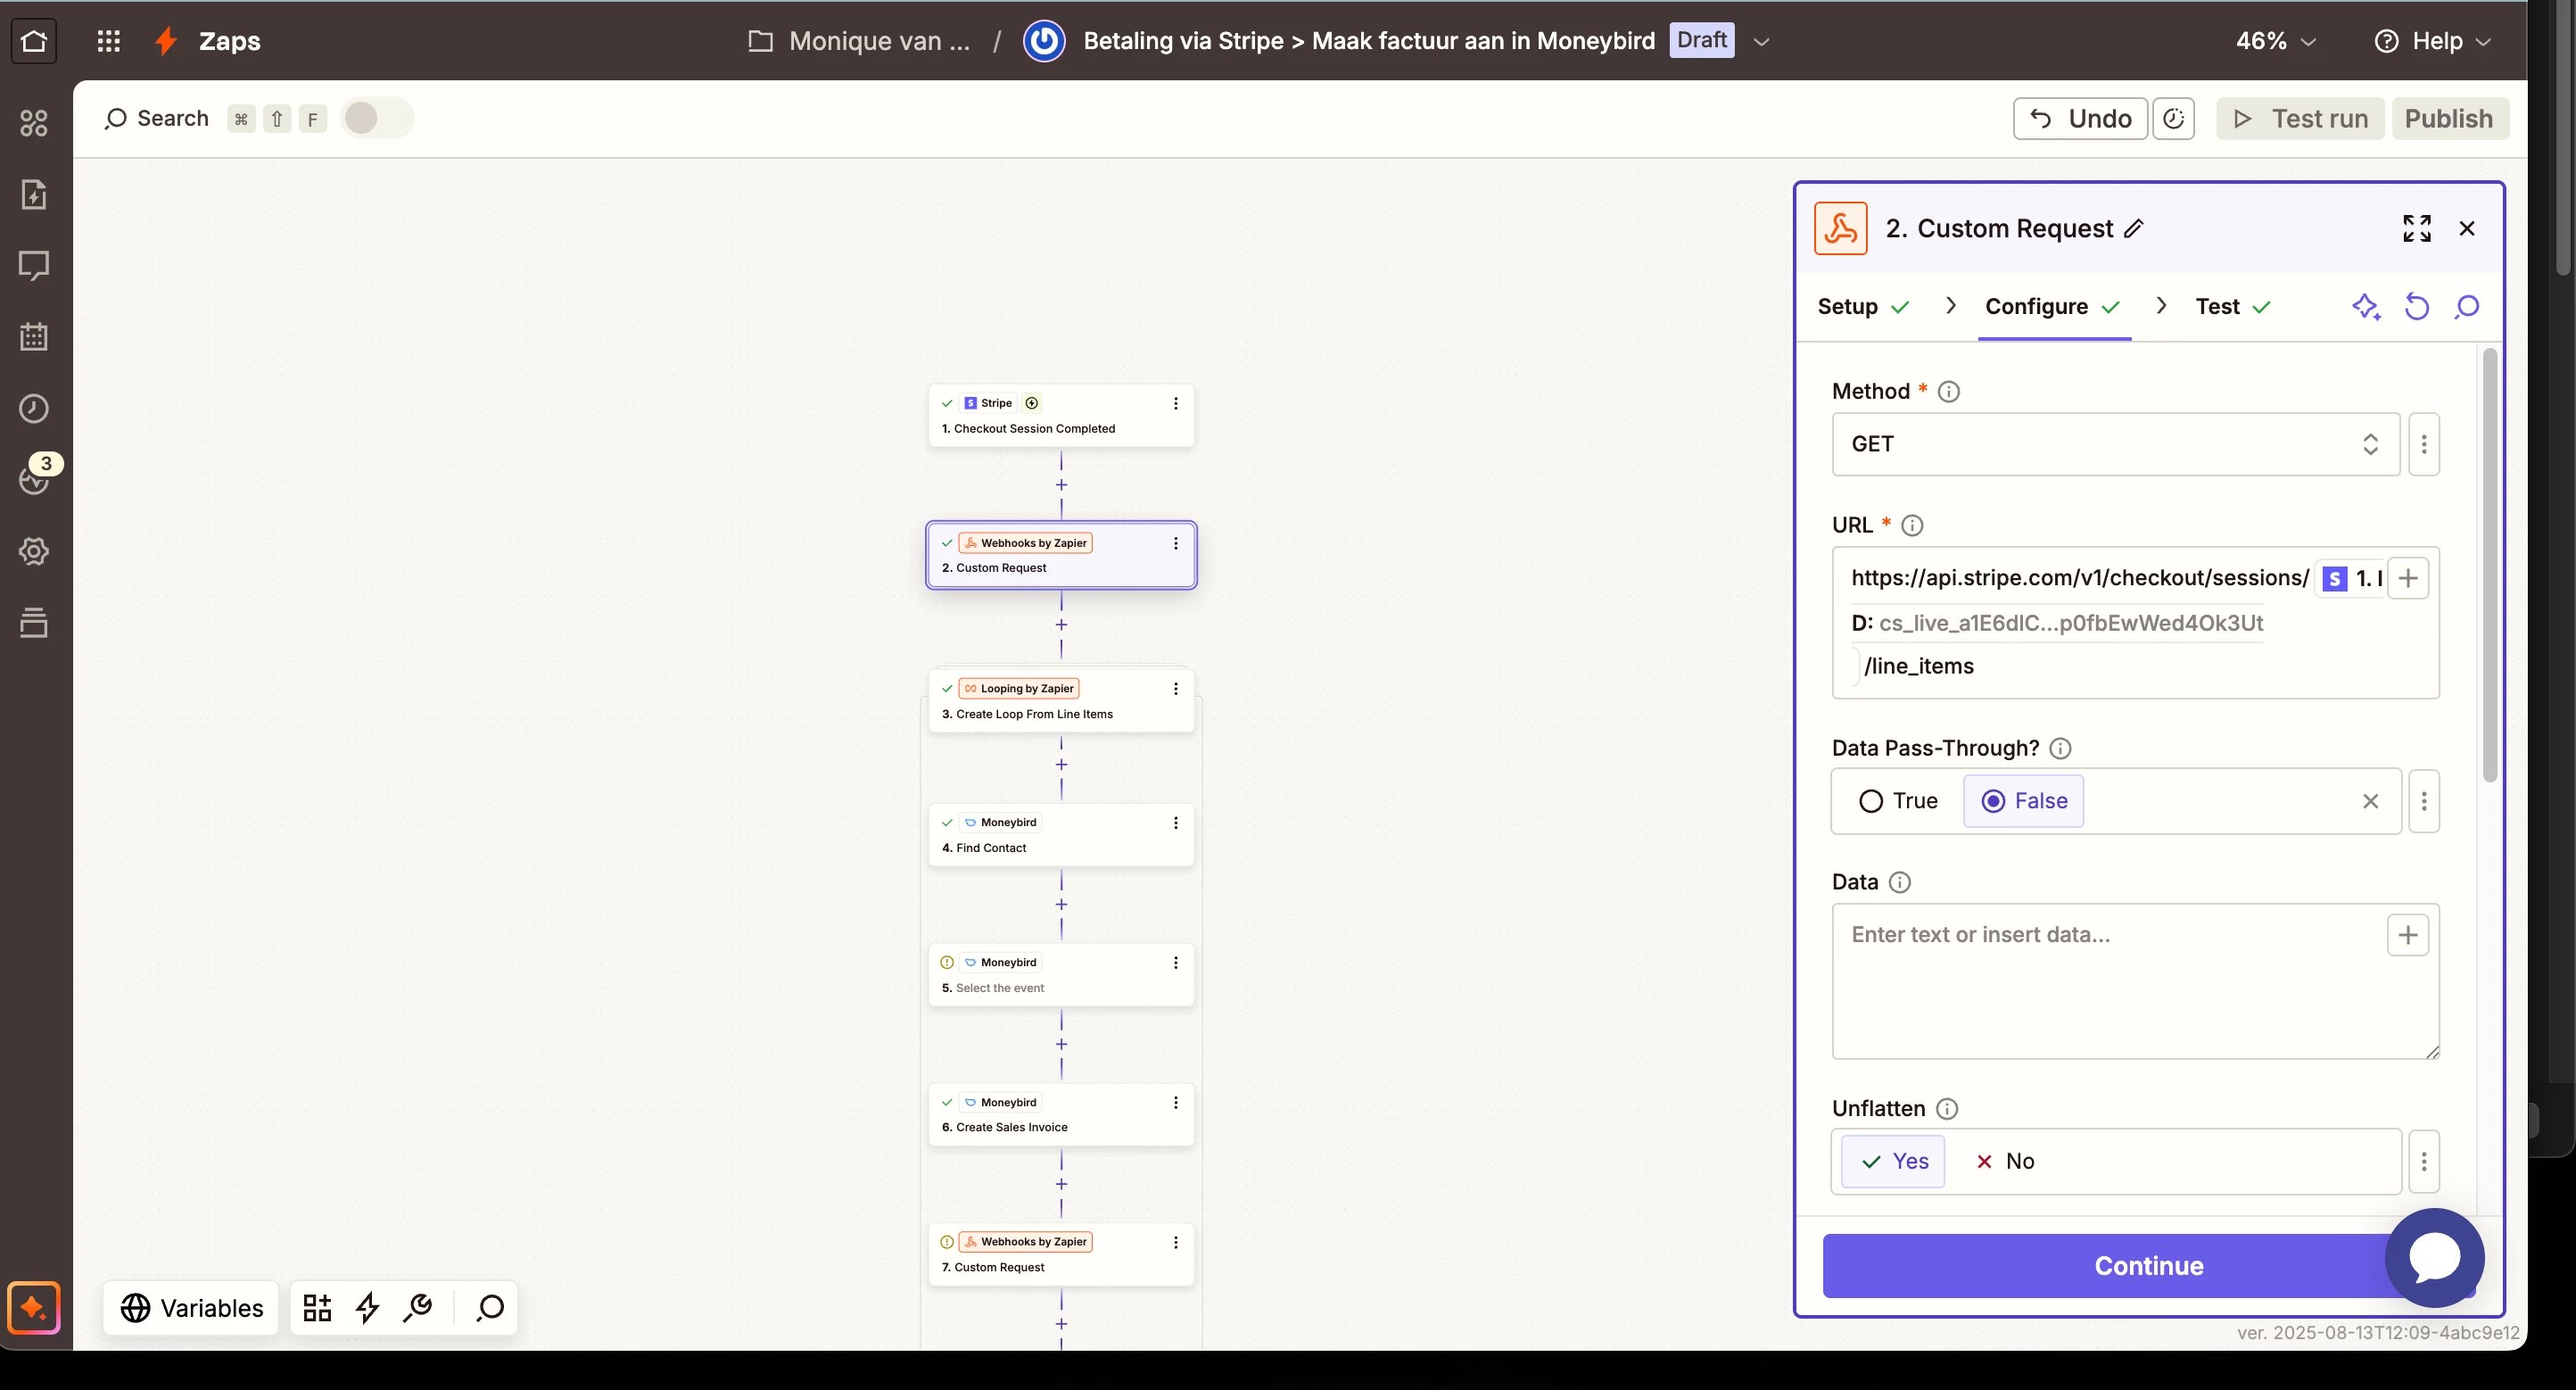The width and height of the screenshot is (2576, 1390).
Task: Click the refresh fields icon in panel
Action: pos(2417,307)
